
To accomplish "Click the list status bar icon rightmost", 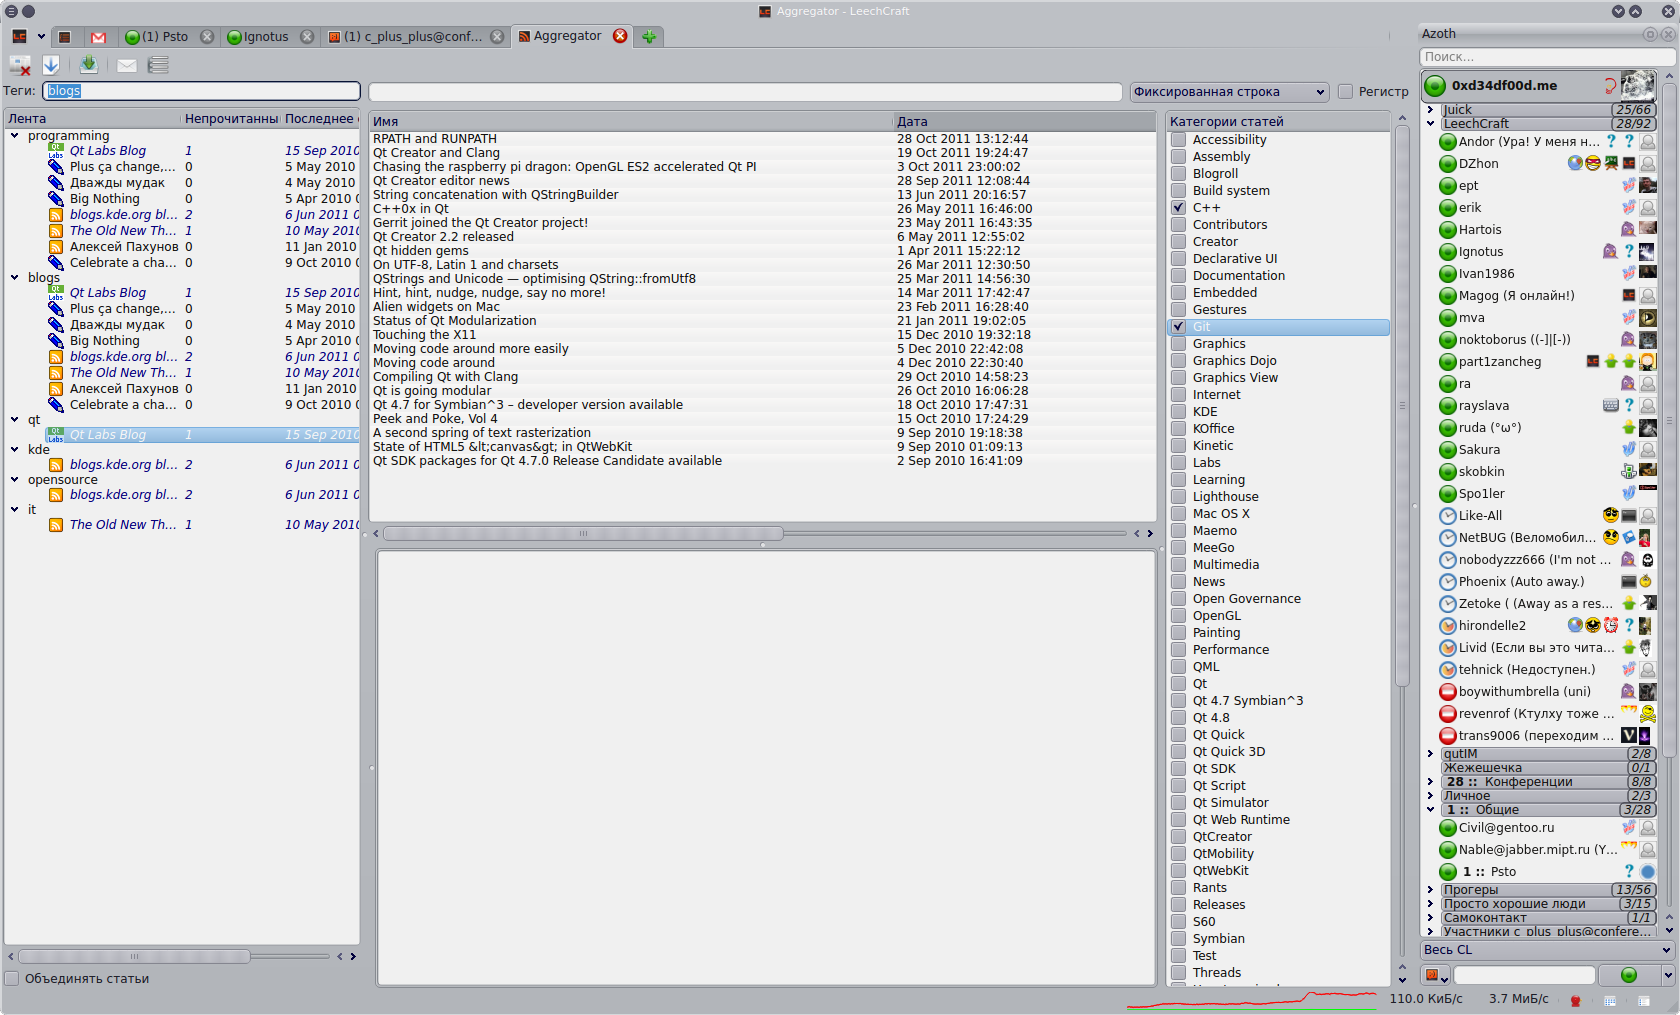I will (1645, 1000).
